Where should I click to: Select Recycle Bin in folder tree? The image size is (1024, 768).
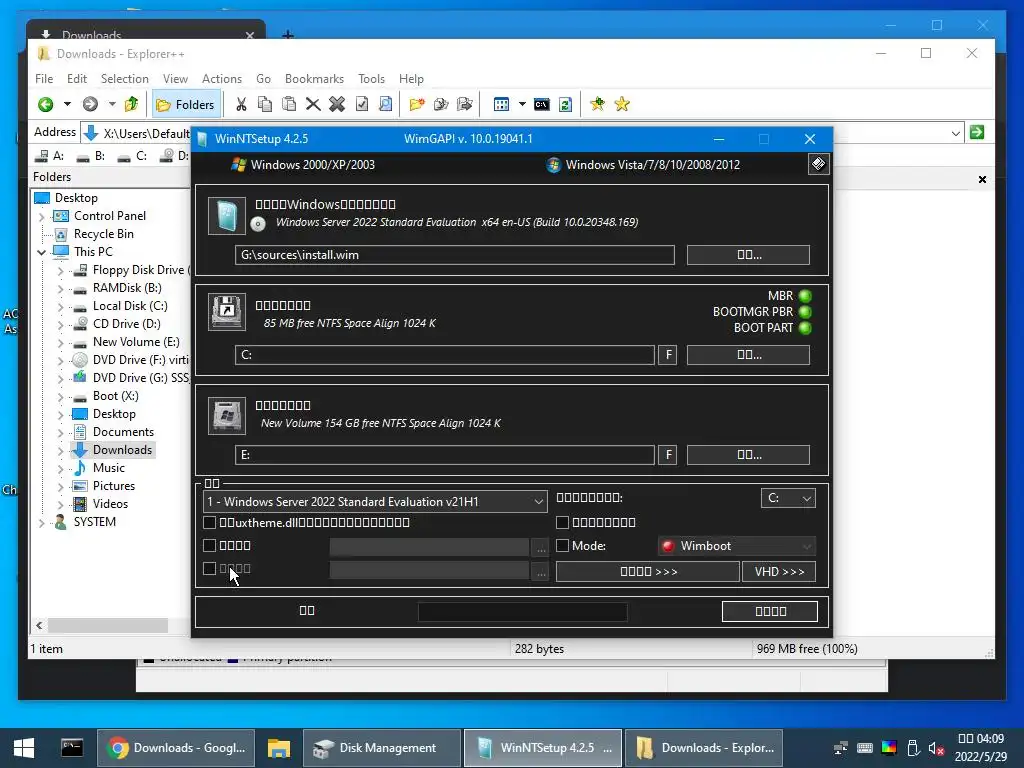point(103,234)
